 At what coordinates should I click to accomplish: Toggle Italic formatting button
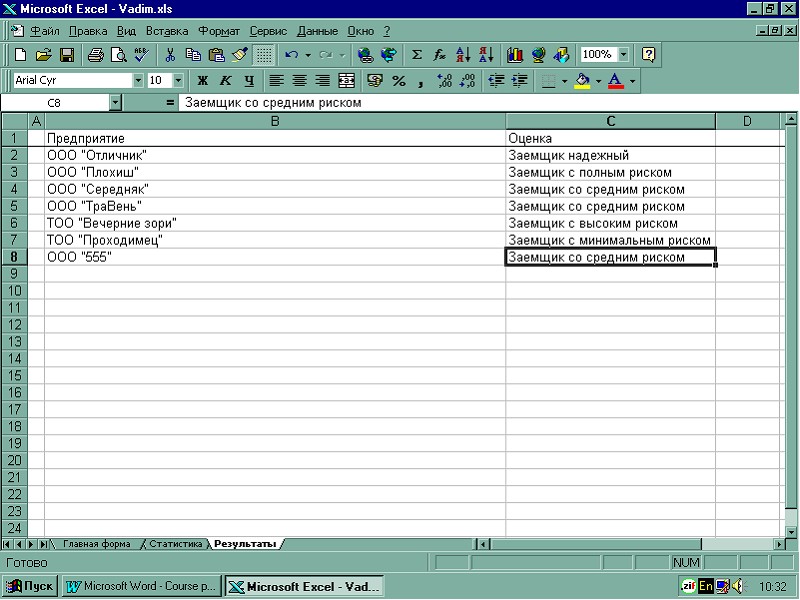click(x=225, y=80)
